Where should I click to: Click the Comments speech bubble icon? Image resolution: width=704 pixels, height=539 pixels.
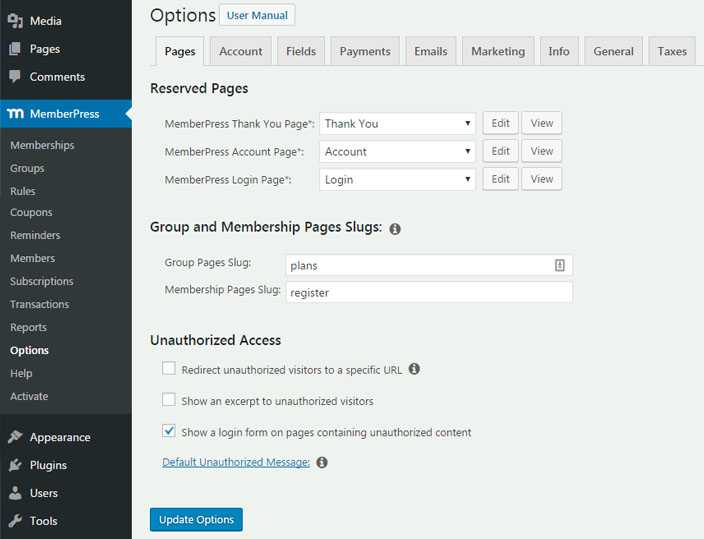(15, 77)
